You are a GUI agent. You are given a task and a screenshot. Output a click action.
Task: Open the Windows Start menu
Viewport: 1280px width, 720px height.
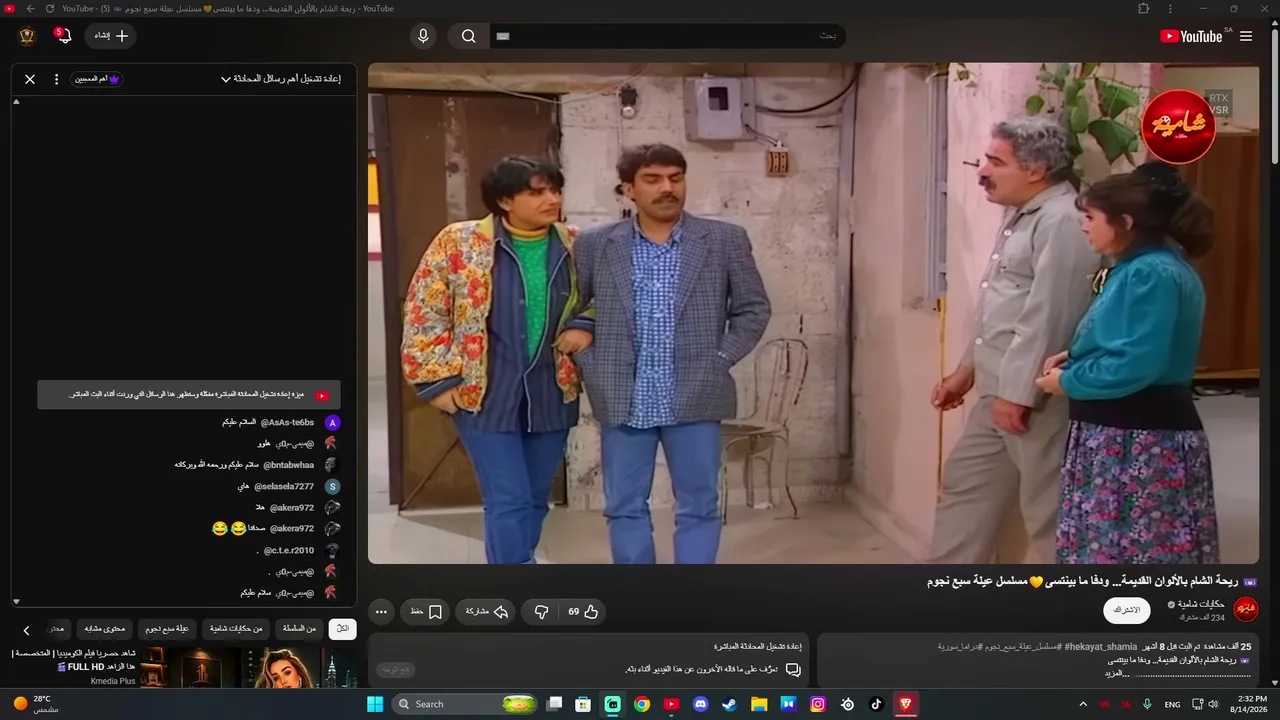coord(375,704)
